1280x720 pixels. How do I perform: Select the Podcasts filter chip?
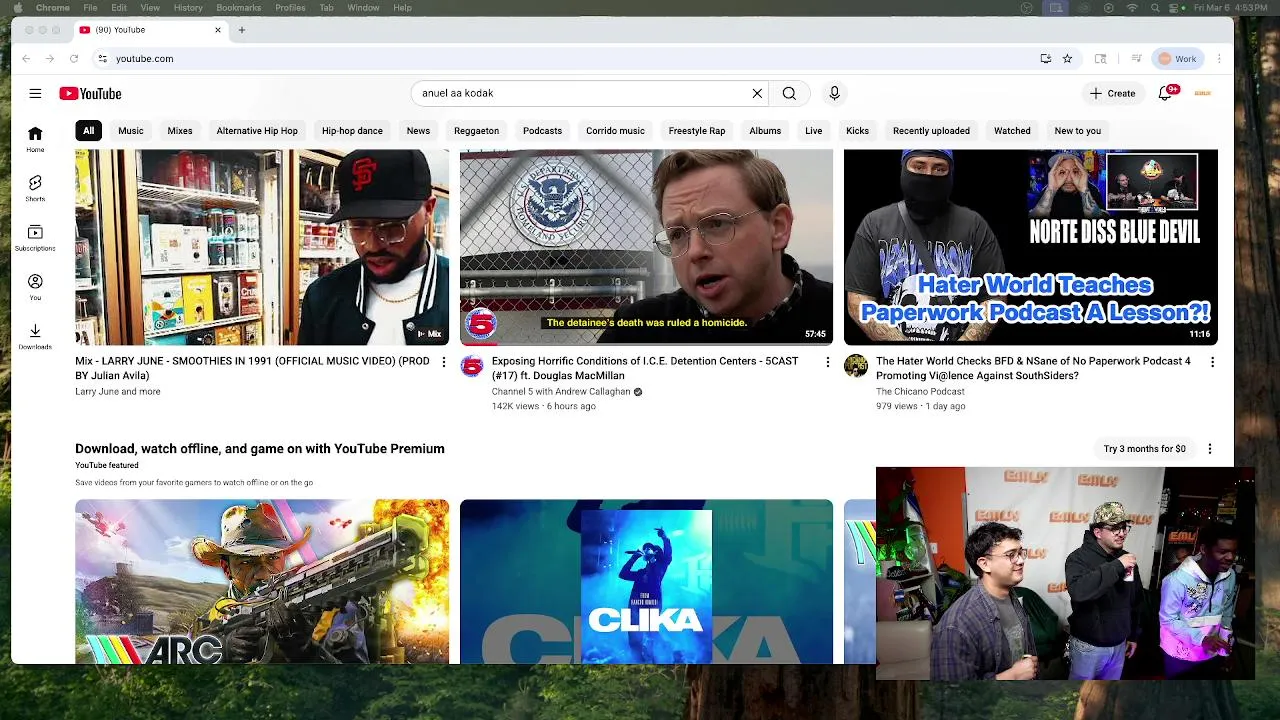[542, 131]
